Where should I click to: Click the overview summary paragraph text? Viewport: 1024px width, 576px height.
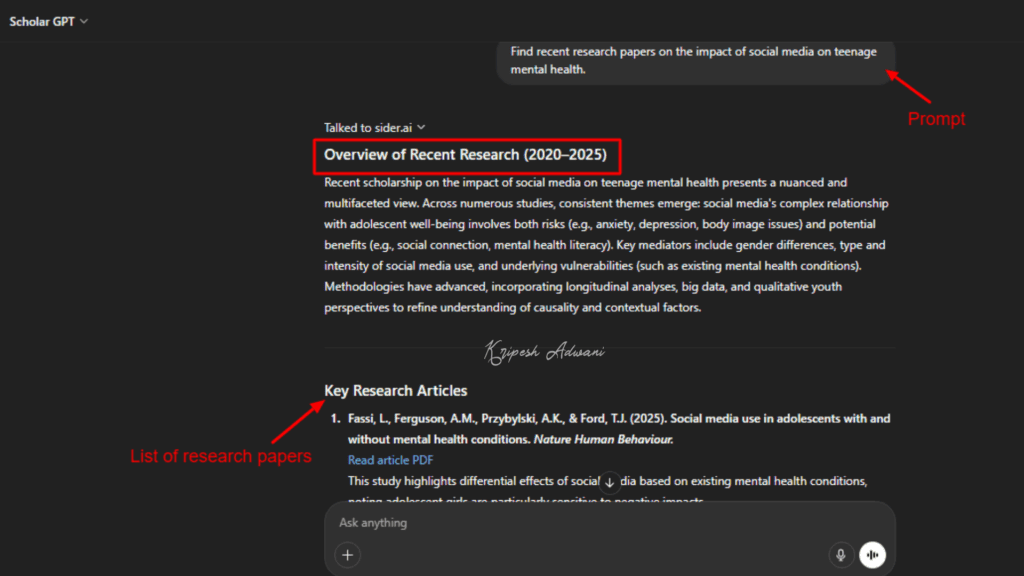point(606,245)
